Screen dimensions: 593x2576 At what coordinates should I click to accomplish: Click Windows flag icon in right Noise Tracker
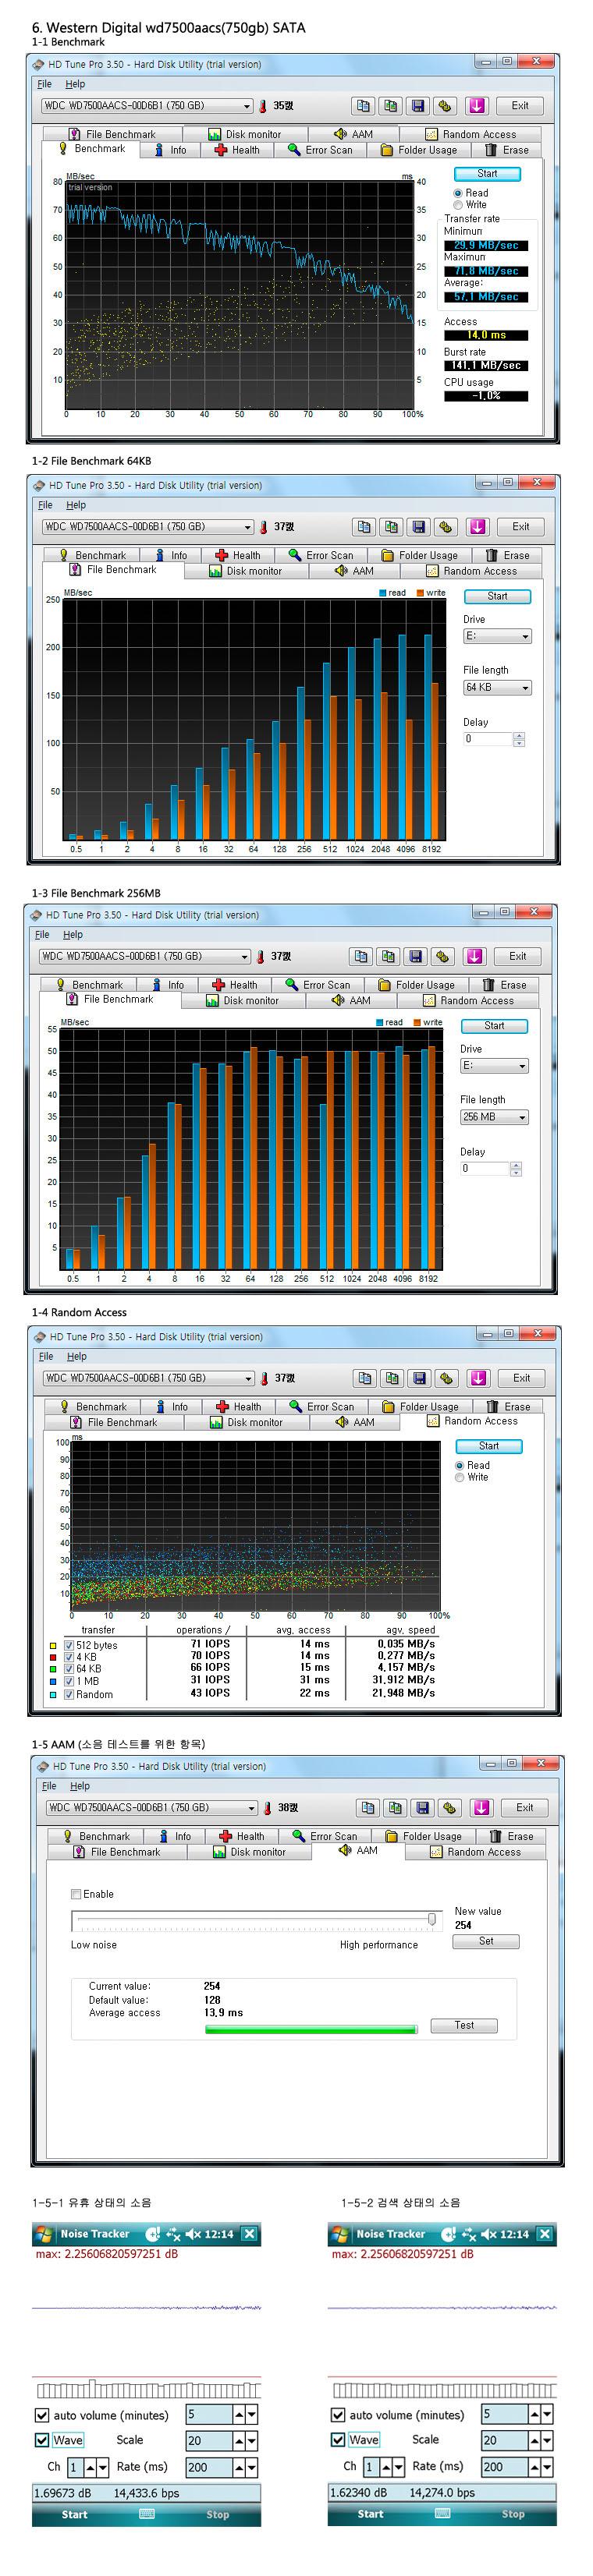pos(340,2234)
